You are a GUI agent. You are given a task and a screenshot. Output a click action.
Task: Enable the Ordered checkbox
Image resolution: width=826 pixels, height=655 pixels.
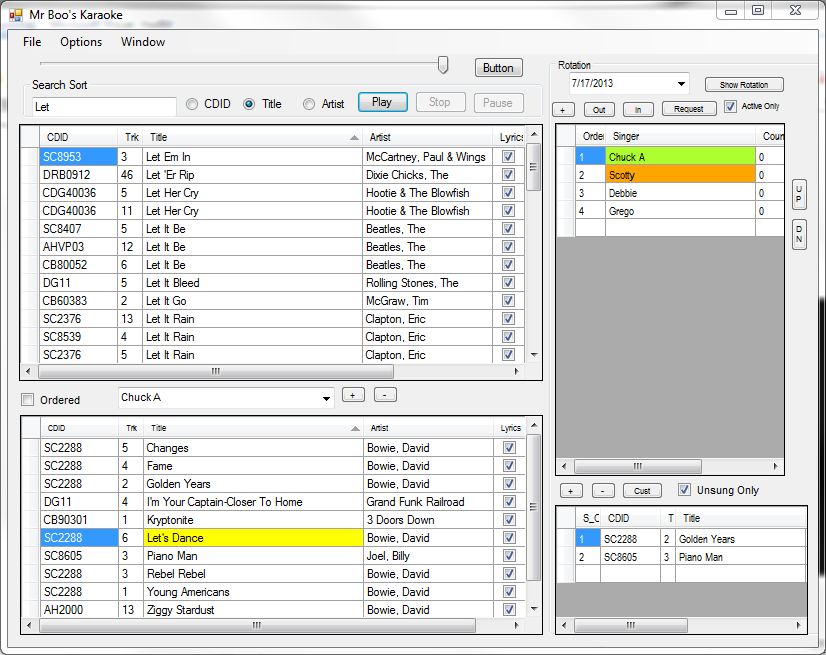pos(28,400)
